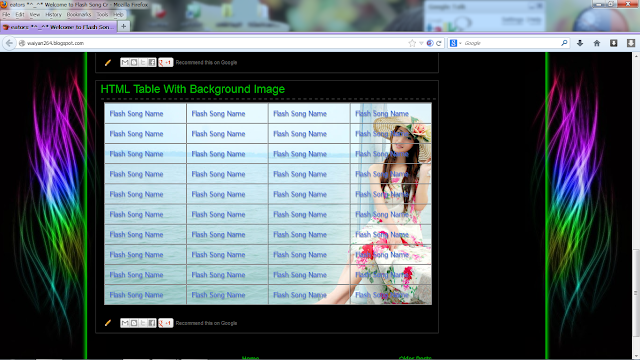The image size is (640, 360).
Task: Edit HTML Table post with lower pencil
Action: [108, 323]
